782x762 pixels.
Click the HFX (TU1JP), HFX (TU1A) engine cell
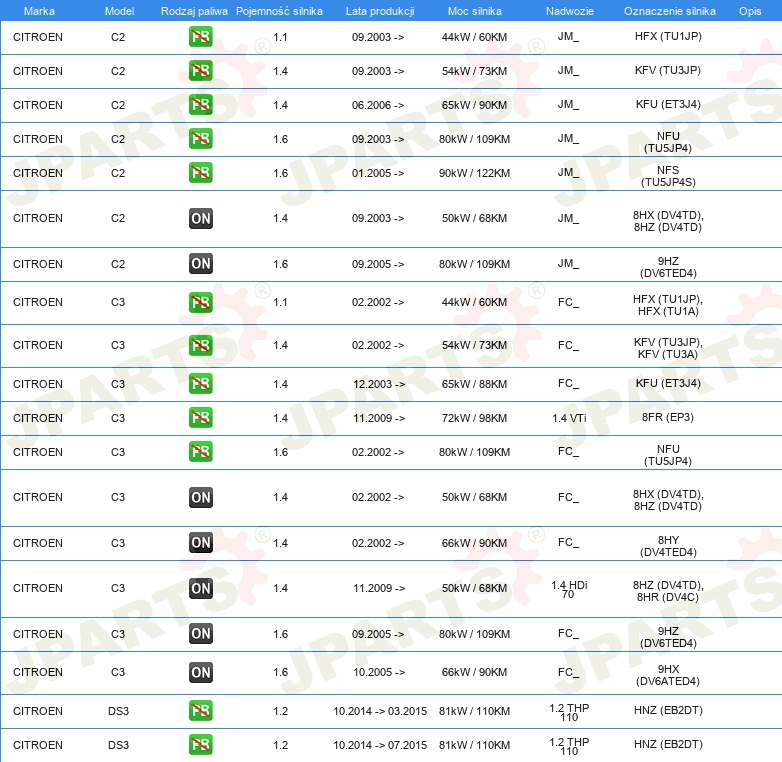point(668,305)
